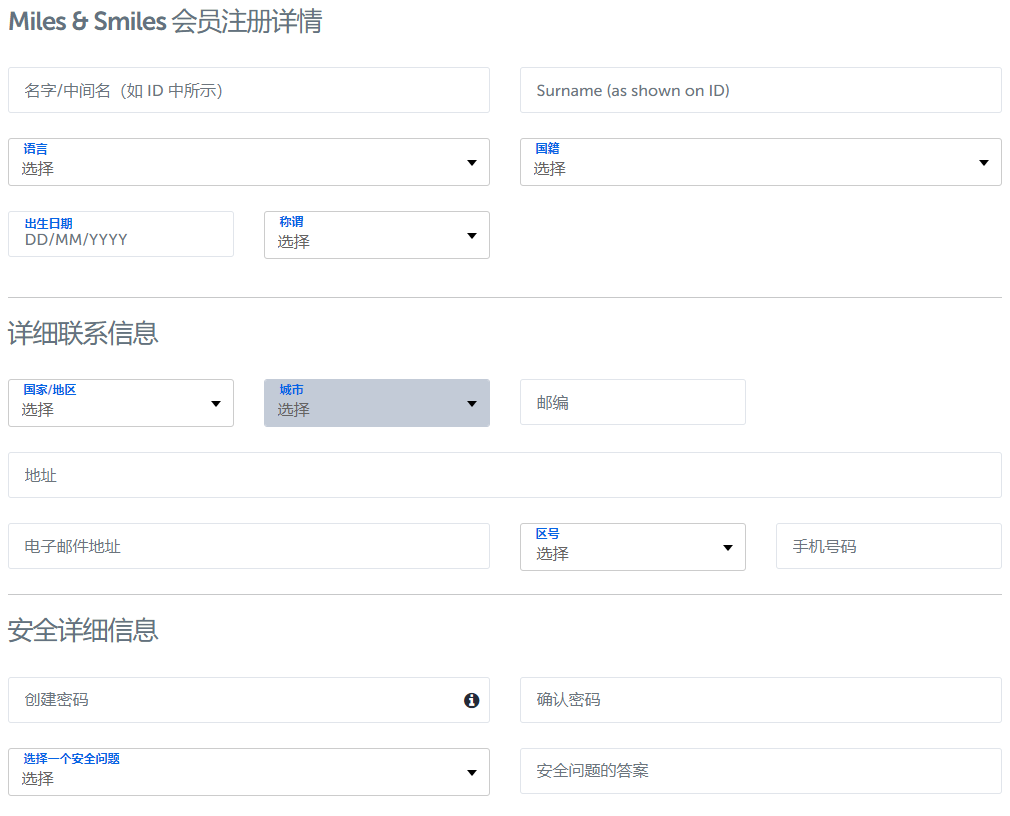
Task: Open the 语言 language dropdown
Action: point(248,162)
